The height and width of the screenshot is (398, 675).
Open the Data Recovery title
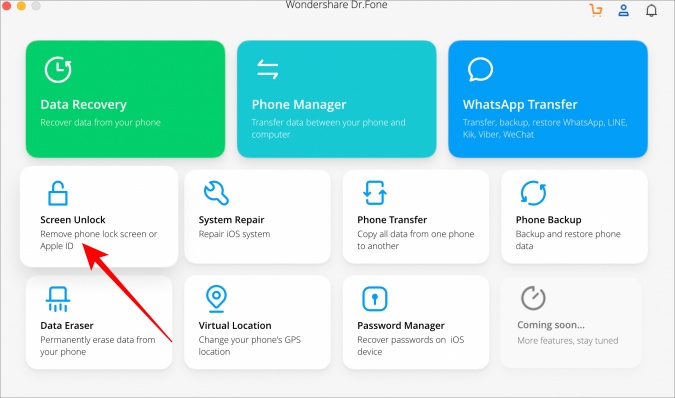pos(84,105)
